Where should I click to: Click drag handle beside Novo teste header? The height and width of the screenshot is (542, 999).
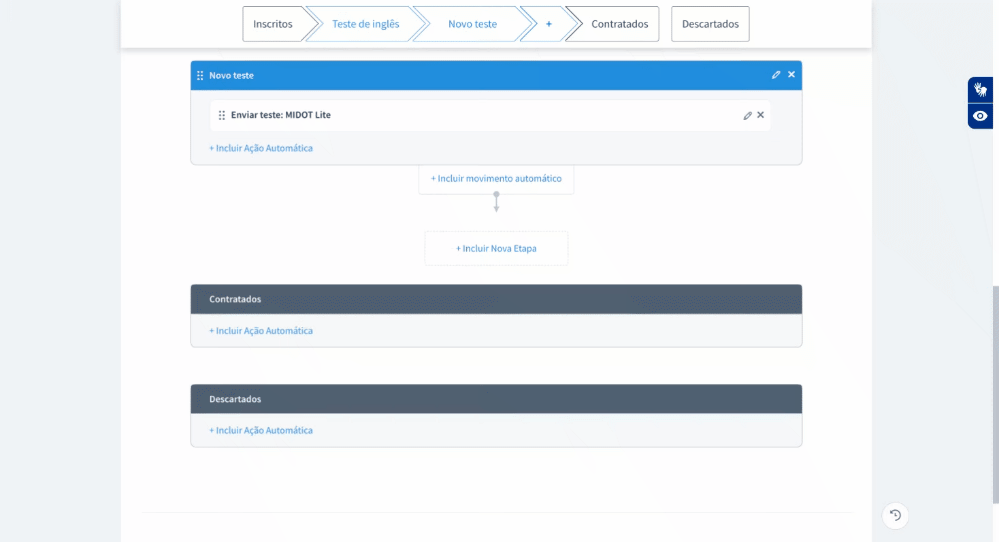point(200,75)
